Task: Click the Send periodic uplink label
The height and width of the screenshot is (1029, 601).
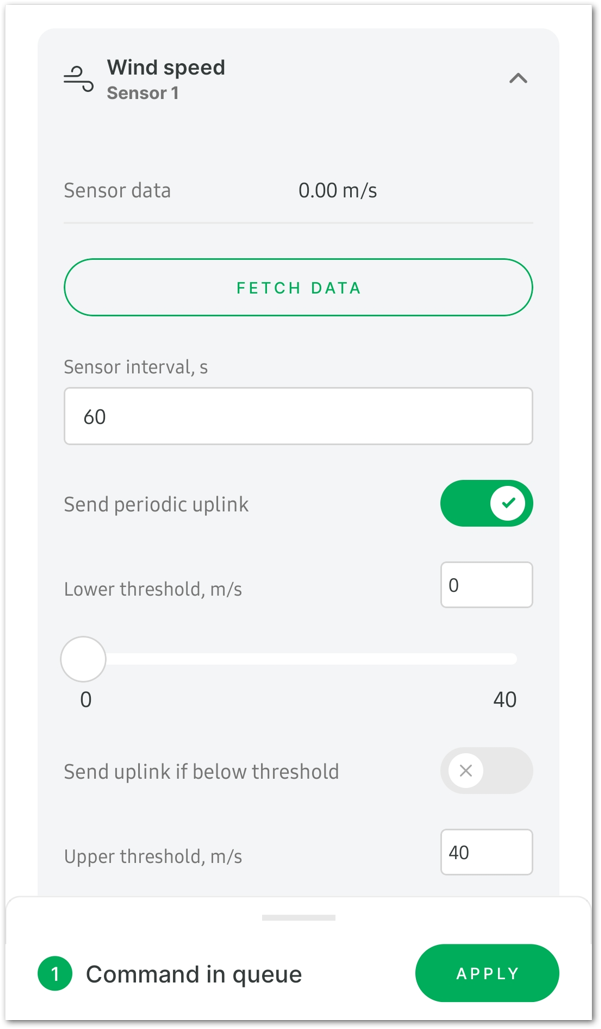Action: click(156, 504)
